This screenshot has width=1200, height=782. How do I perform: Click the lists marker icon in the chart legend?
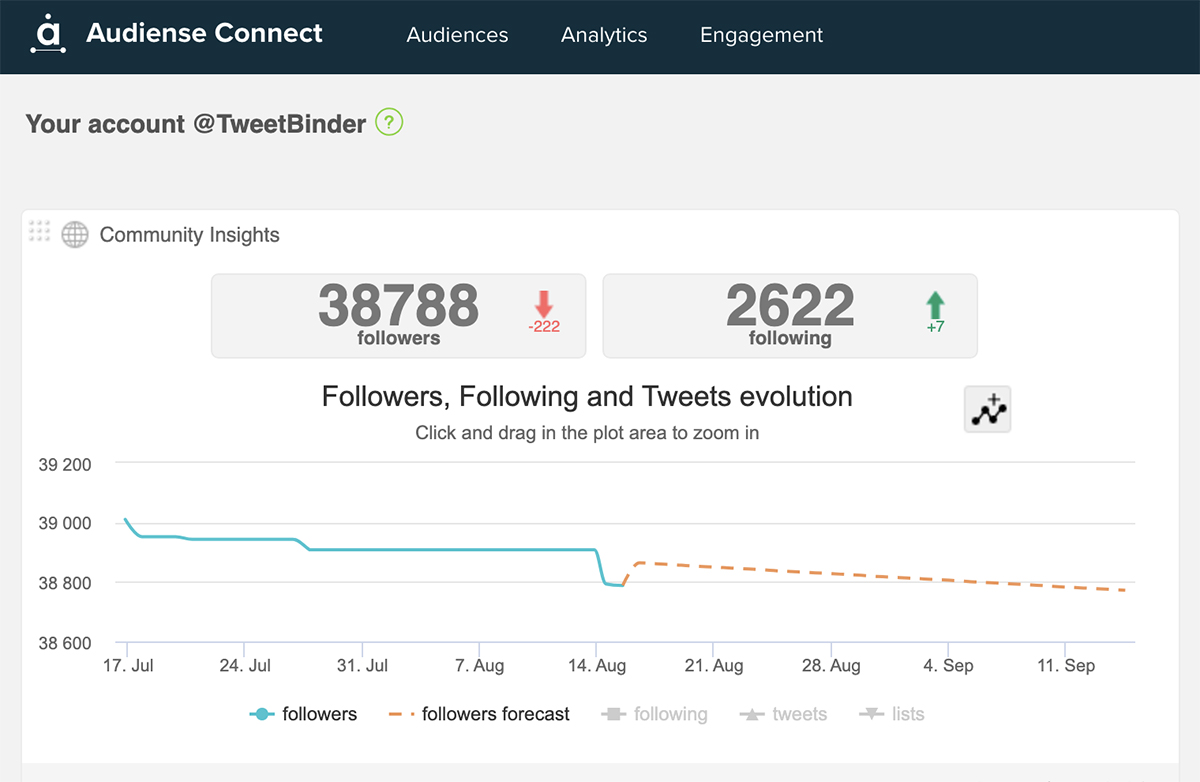click(x=872, y=714)
